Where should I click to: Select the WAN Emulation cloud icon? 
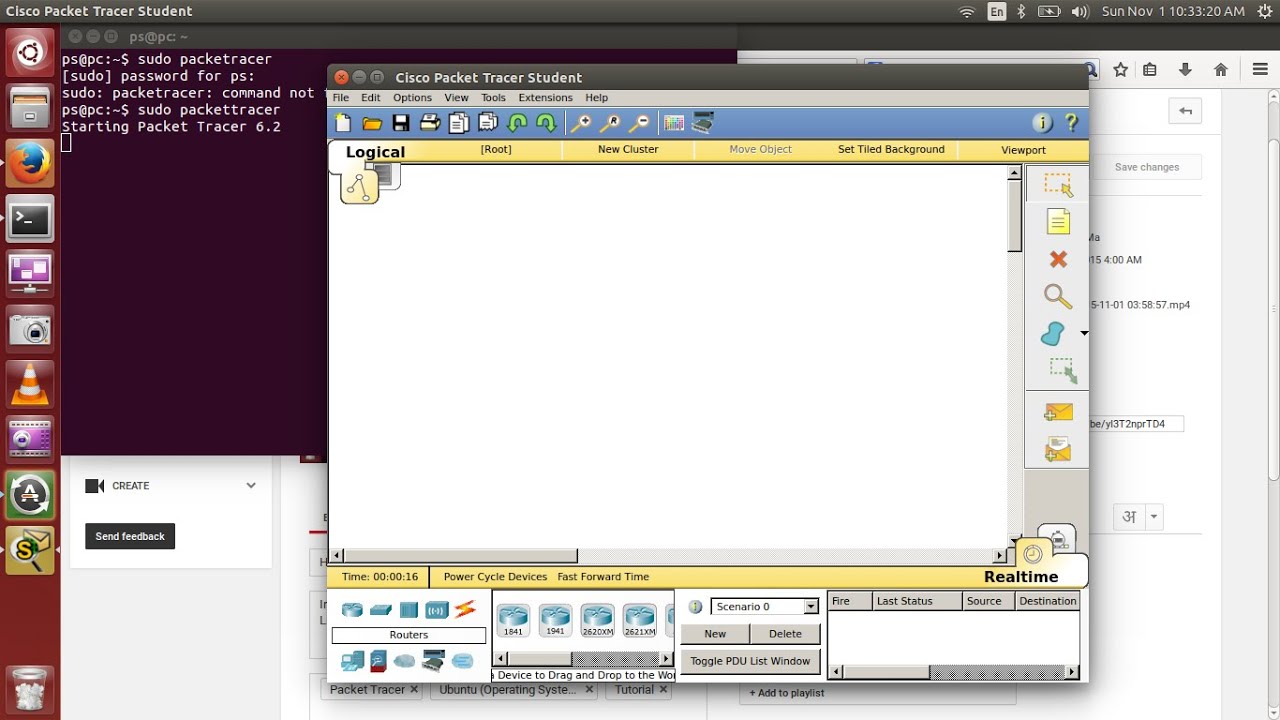404,661
